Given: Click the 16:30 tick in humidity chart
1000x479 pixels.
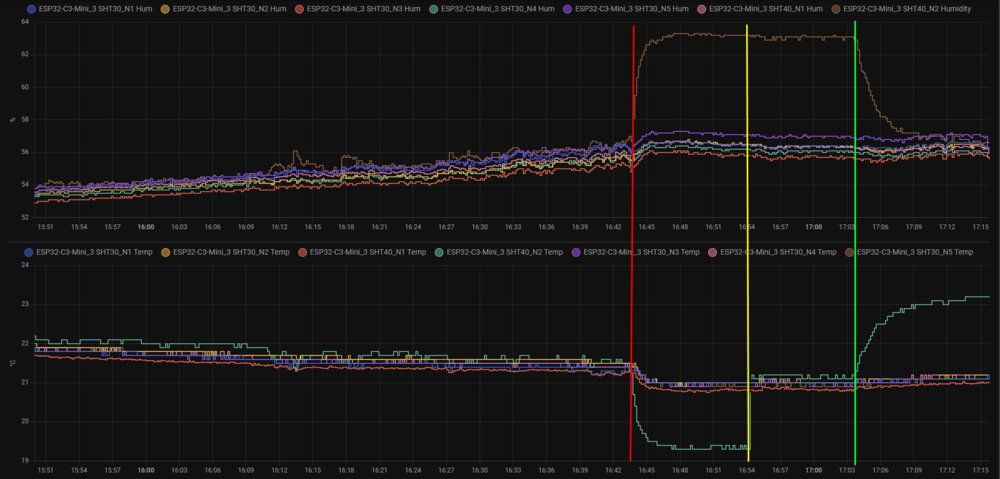Looking at the screenshot, I should (480, 226).
